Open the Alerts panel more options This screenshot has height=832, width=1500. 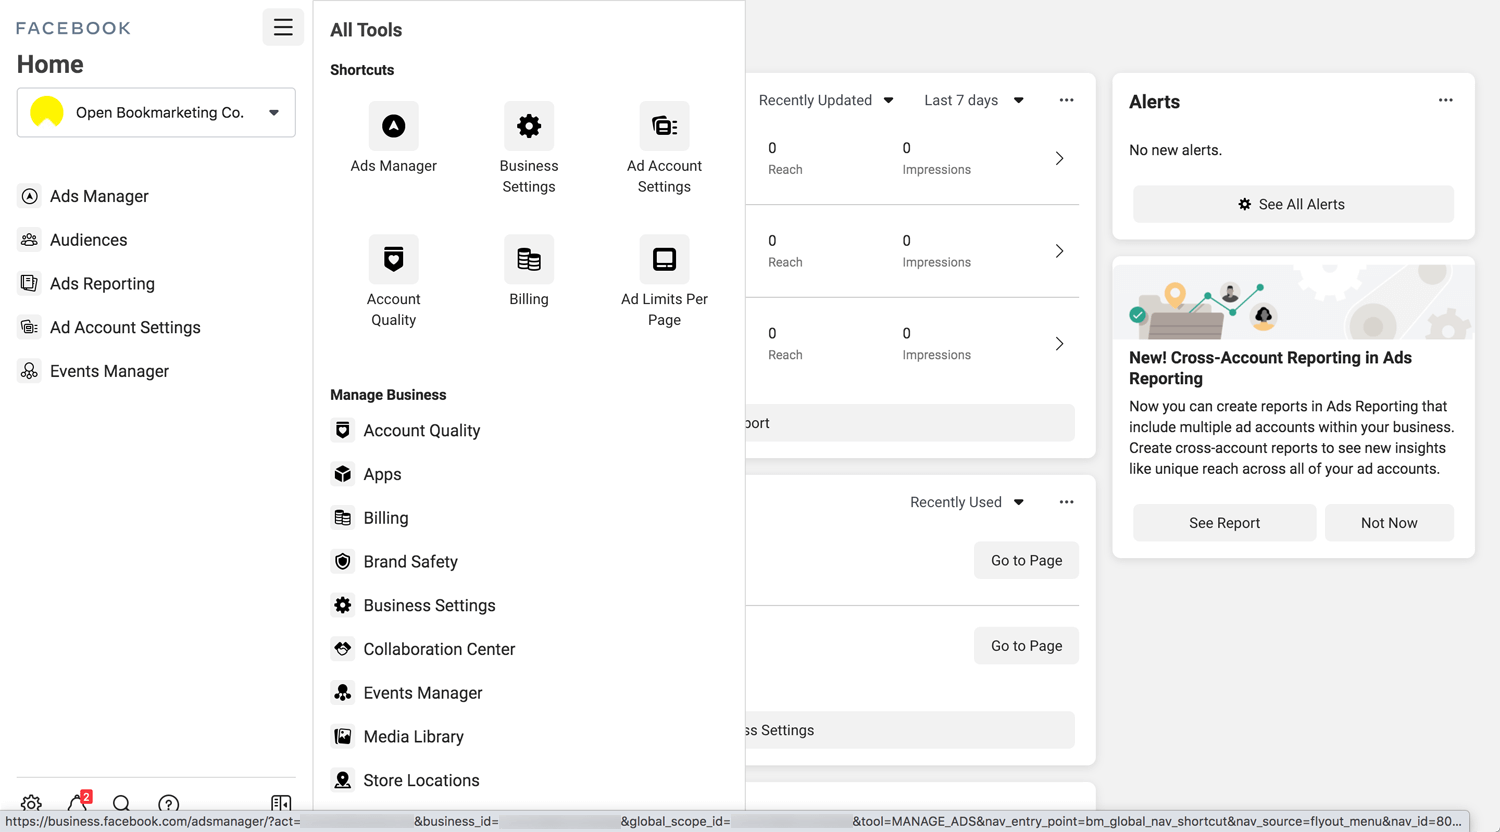pos(1446,100)
